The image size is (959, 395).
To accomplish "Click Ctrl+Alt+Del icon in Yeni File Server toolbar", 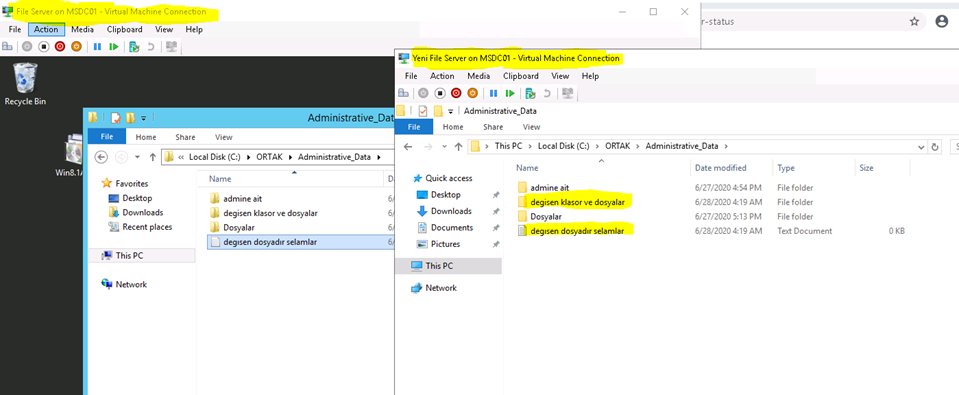I will tap(404, 94).
